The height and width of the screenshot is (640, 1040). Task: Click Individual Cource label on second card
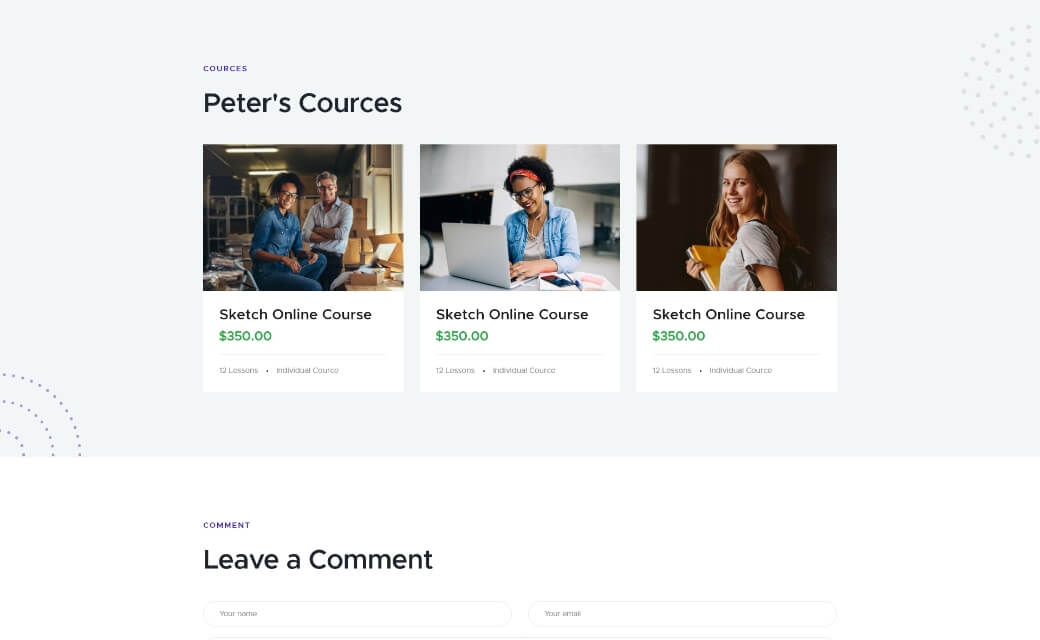point(524,371)
